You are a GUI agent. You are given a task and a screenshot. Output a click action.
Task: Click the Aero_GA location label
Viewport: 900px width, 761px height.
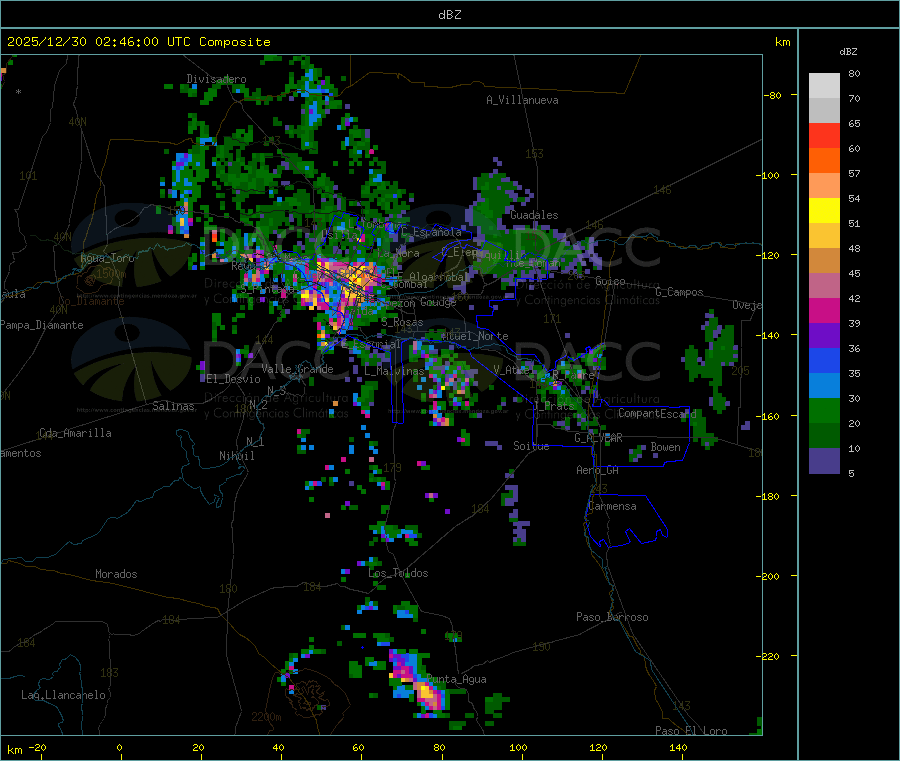click(598, 470)
